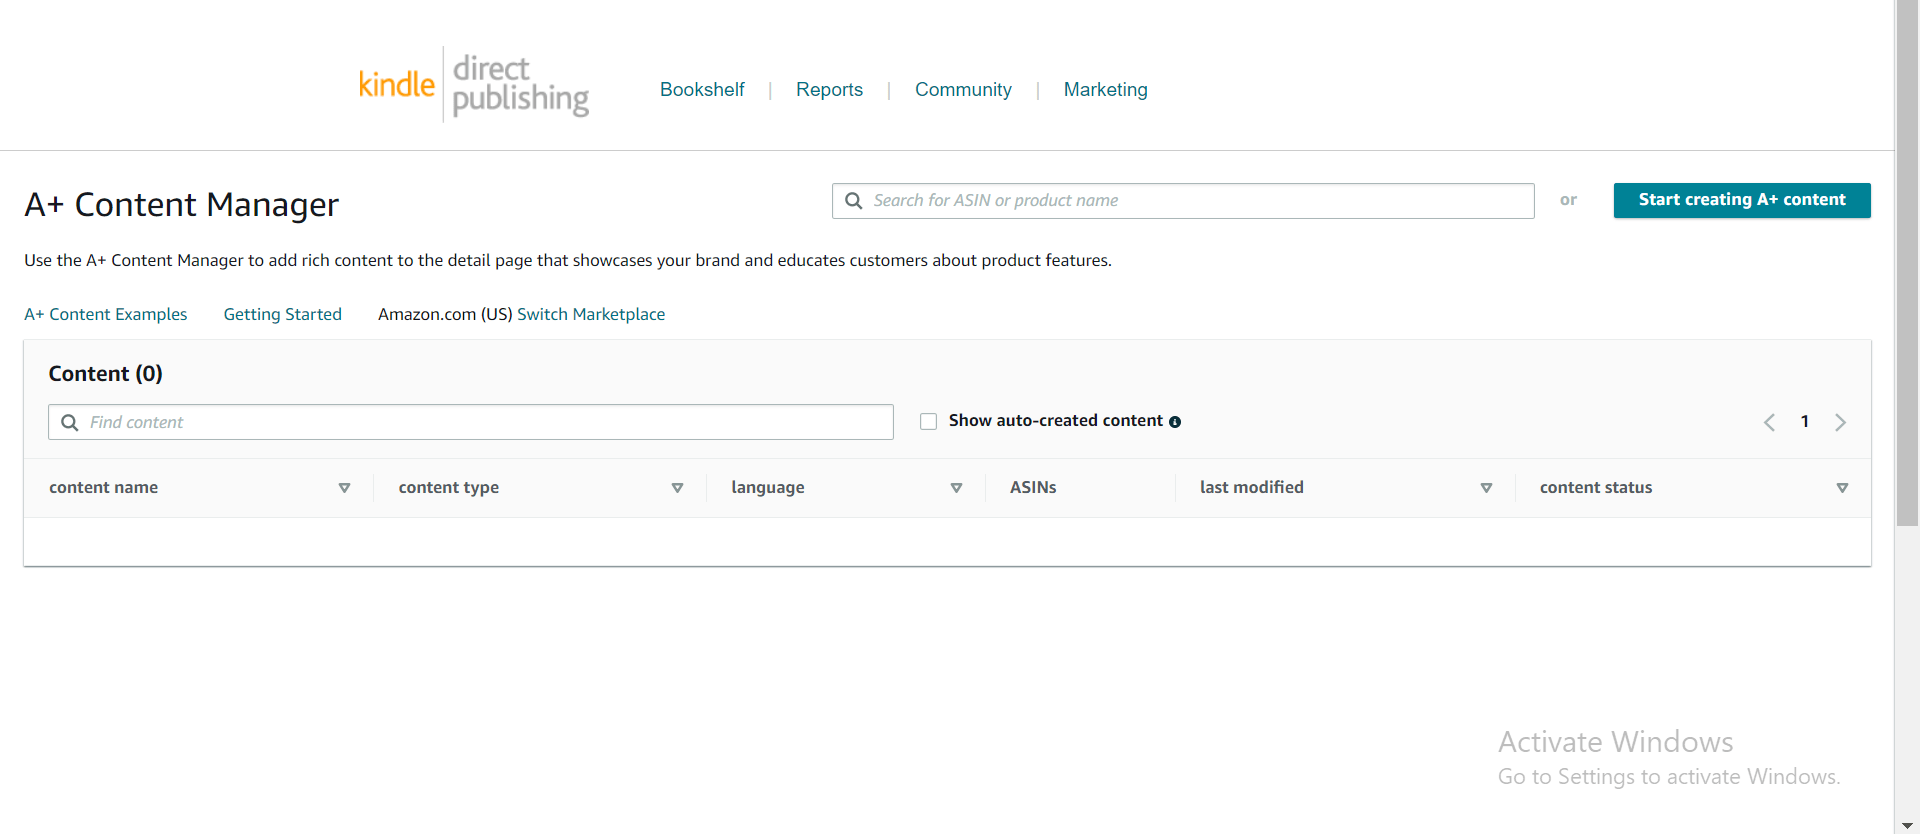Click the Amazon.com (US) marketplace text

click(x=445, y=314)
